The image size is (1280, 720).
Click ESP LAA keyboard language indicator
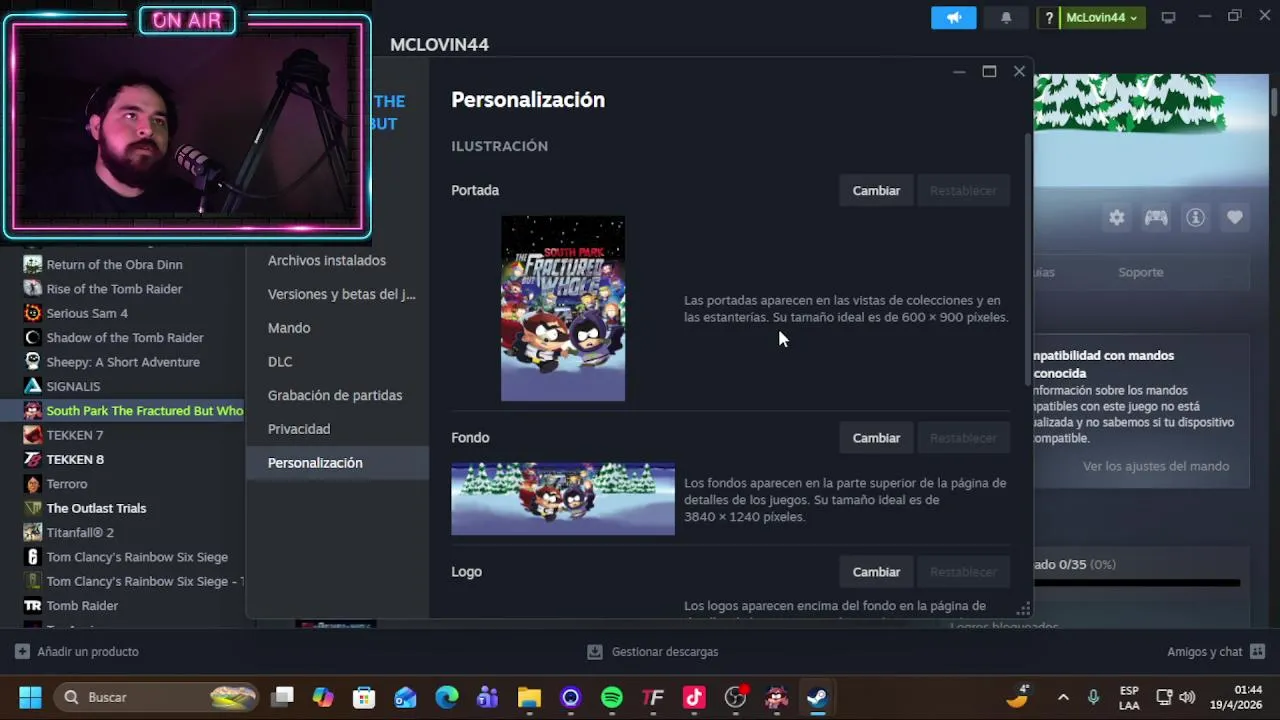(1129, 697)
